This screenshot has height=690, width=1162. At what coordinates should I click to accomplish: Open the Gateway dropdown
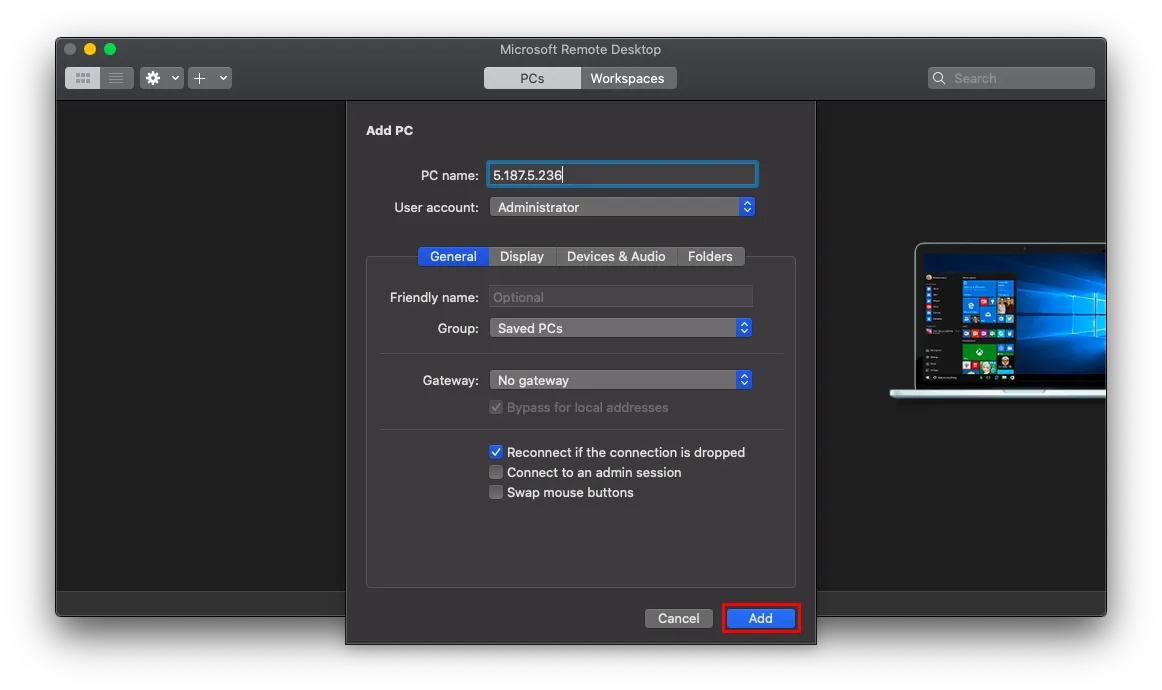[620, 380]
